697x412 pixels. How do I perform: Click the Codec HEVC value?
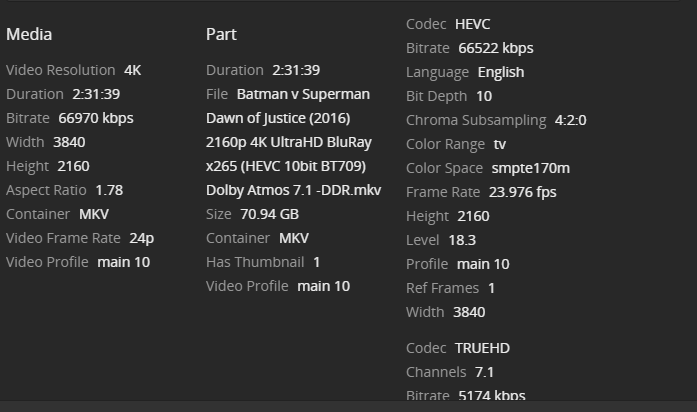[472, 24]
